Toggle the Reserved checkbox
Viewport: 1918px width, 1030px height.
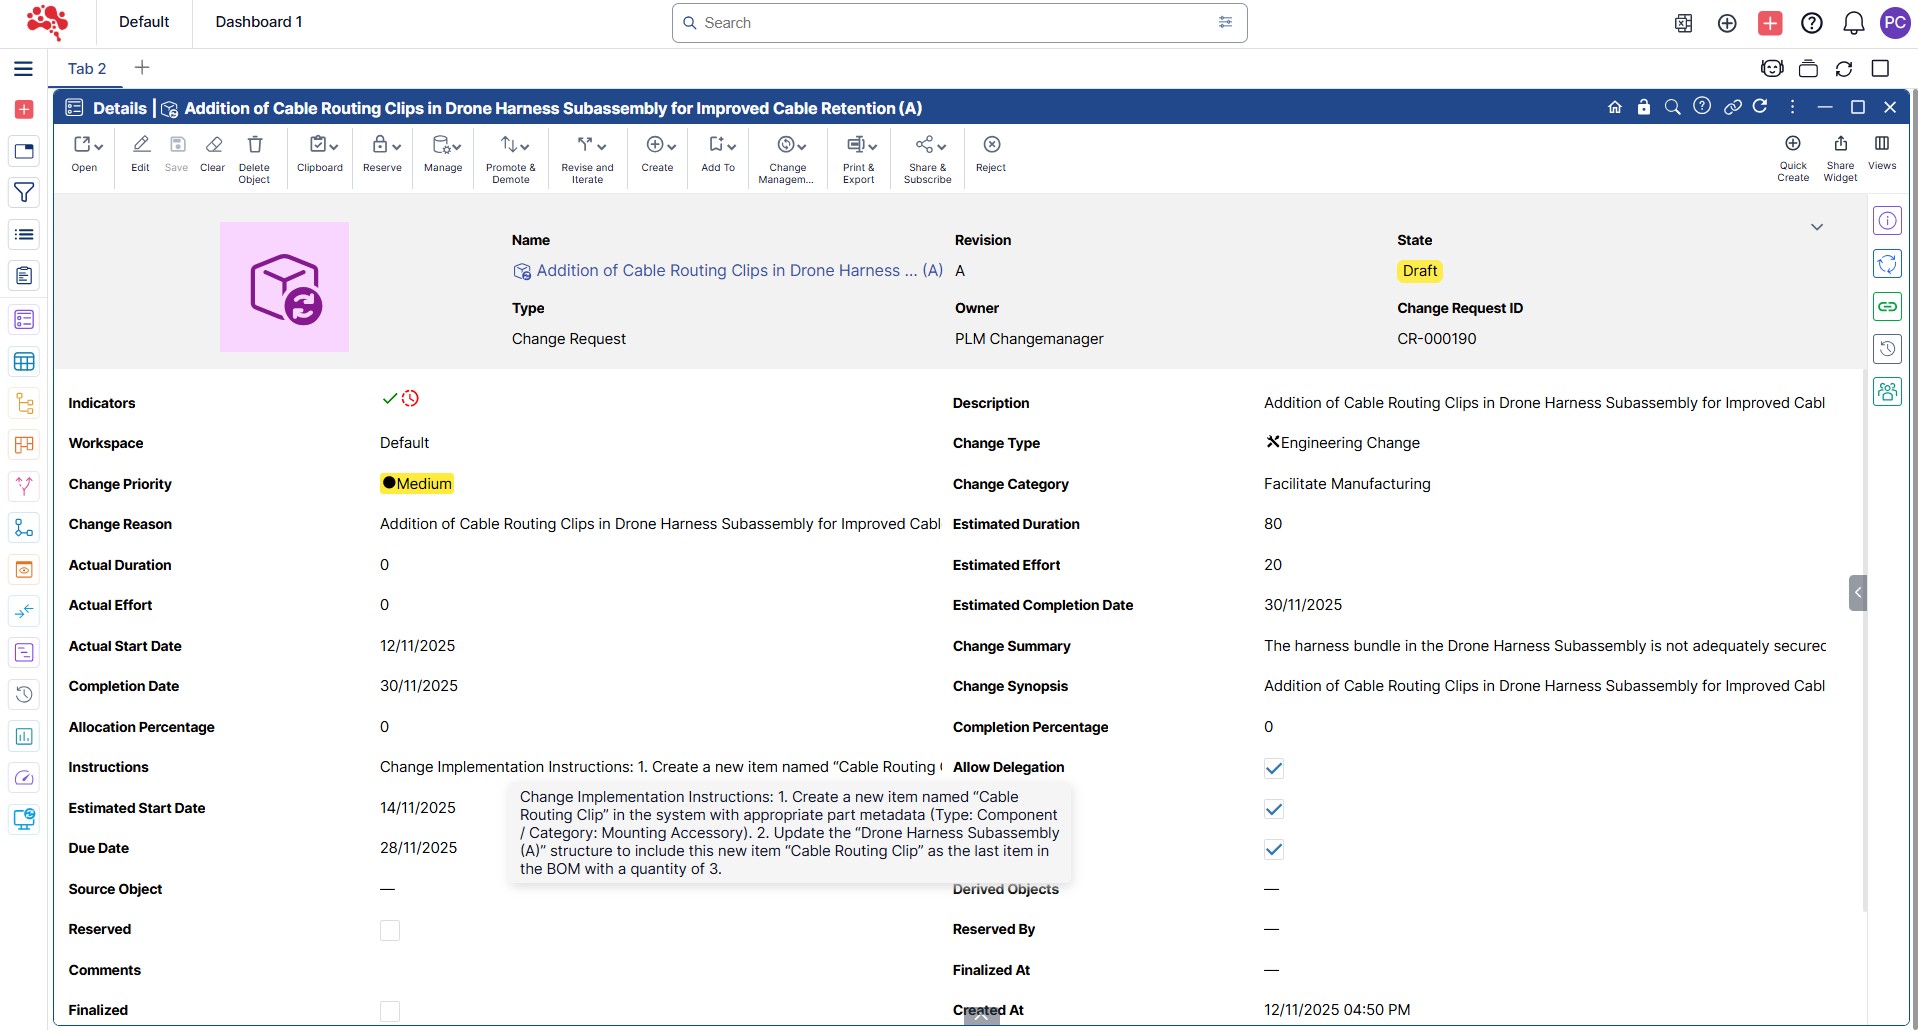pyautogui.click(x=390, y=930)
